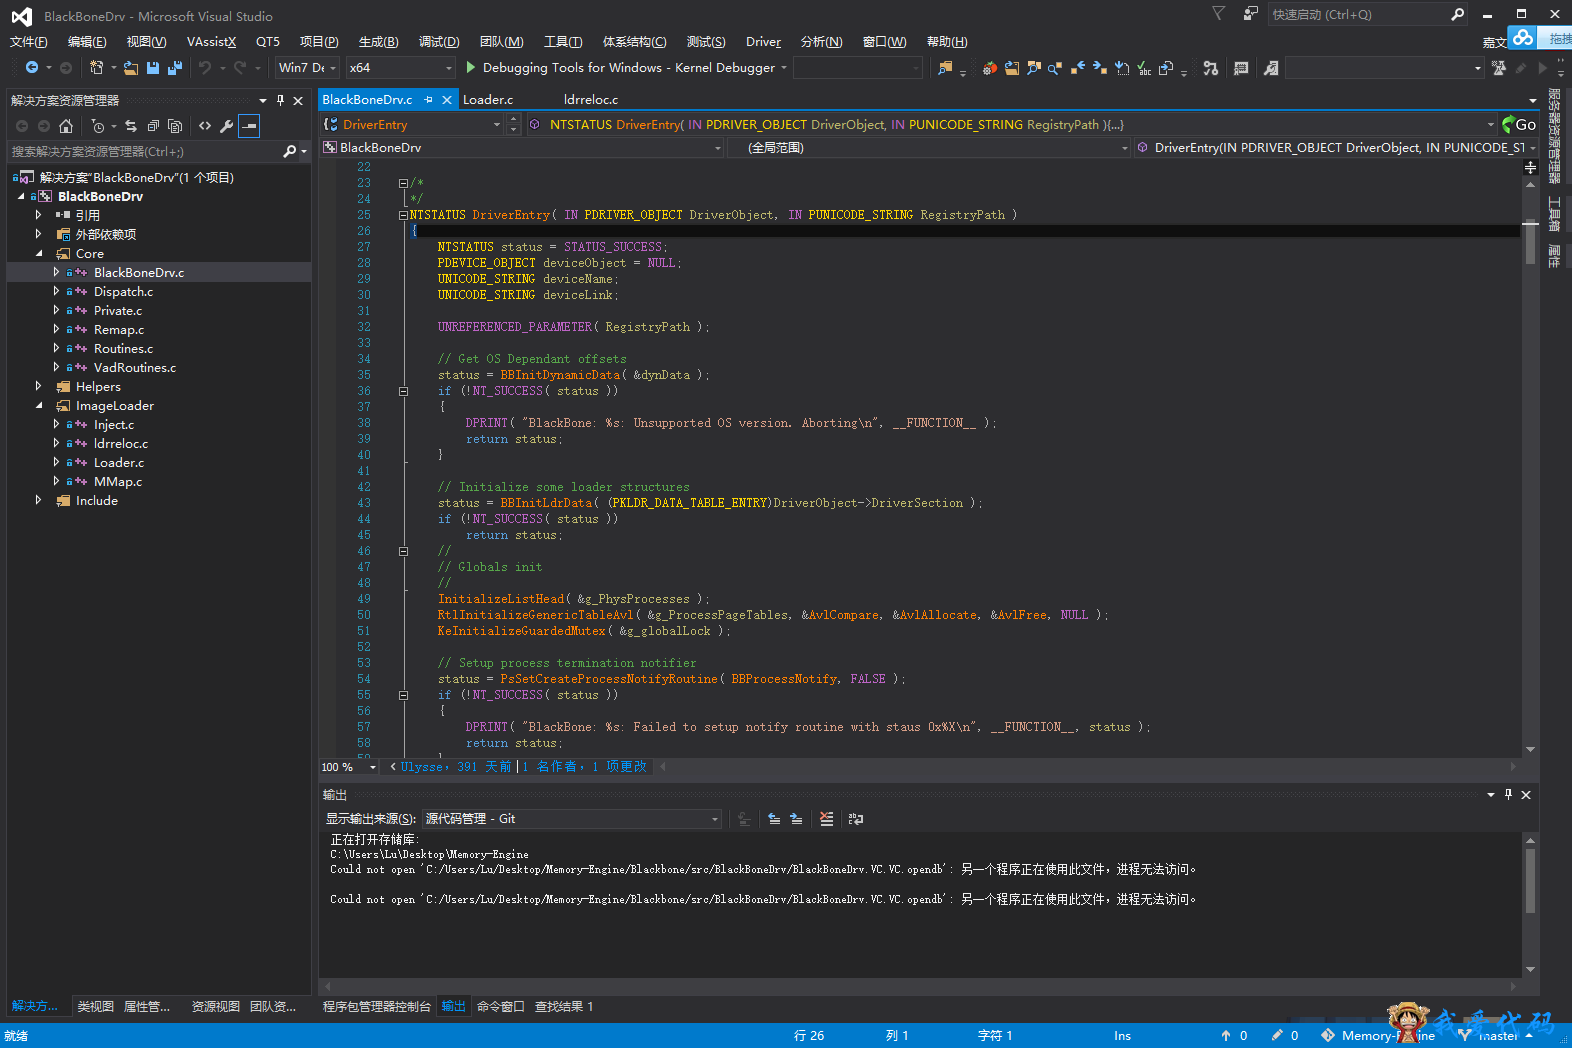Close the BlackBoneDrv.c tab

coord(447,100)
